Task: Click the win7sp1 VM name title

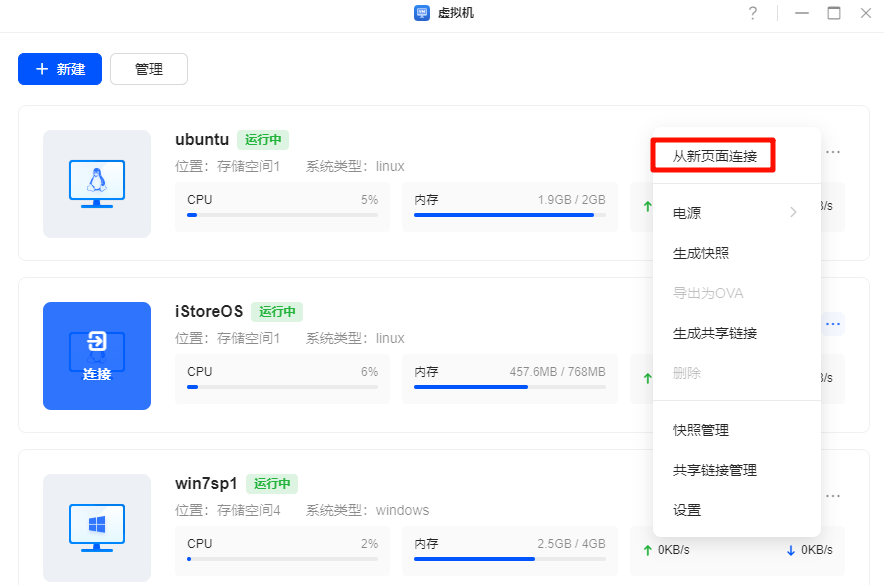Action: coord(206,484)
